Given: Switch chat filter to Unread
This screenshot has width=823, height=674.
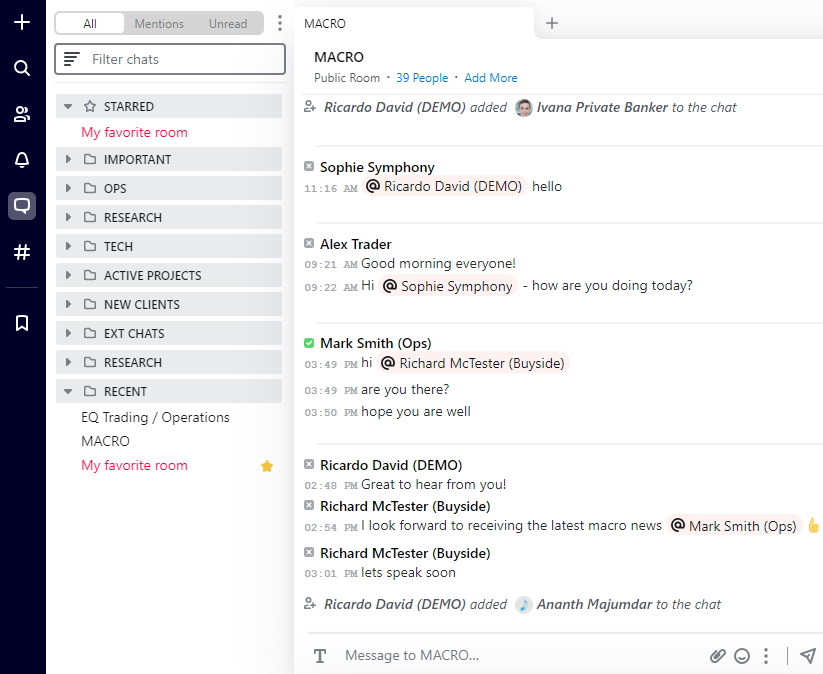Looking at the screenshot, I should (228, 24).
